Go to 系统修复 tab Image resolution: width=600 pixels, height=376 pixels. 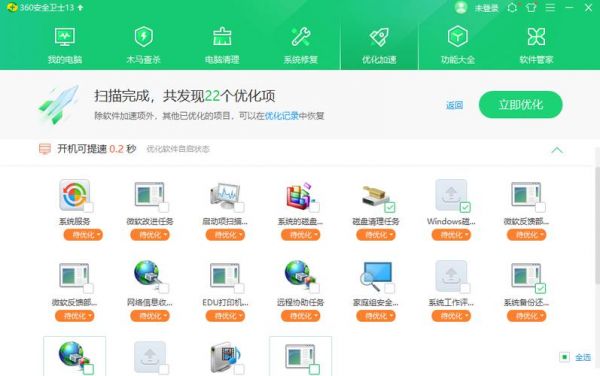(301, 45)
